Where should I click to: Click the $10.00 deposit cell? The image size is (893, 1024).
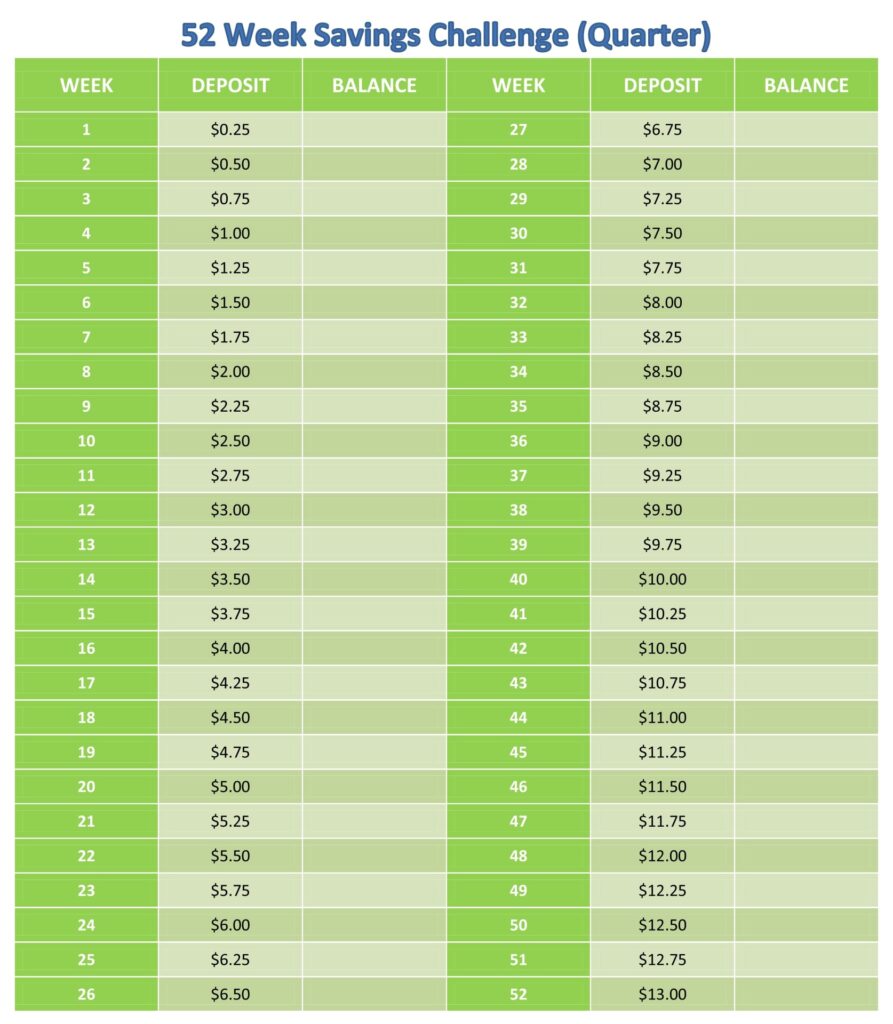[x=662, y=579]
